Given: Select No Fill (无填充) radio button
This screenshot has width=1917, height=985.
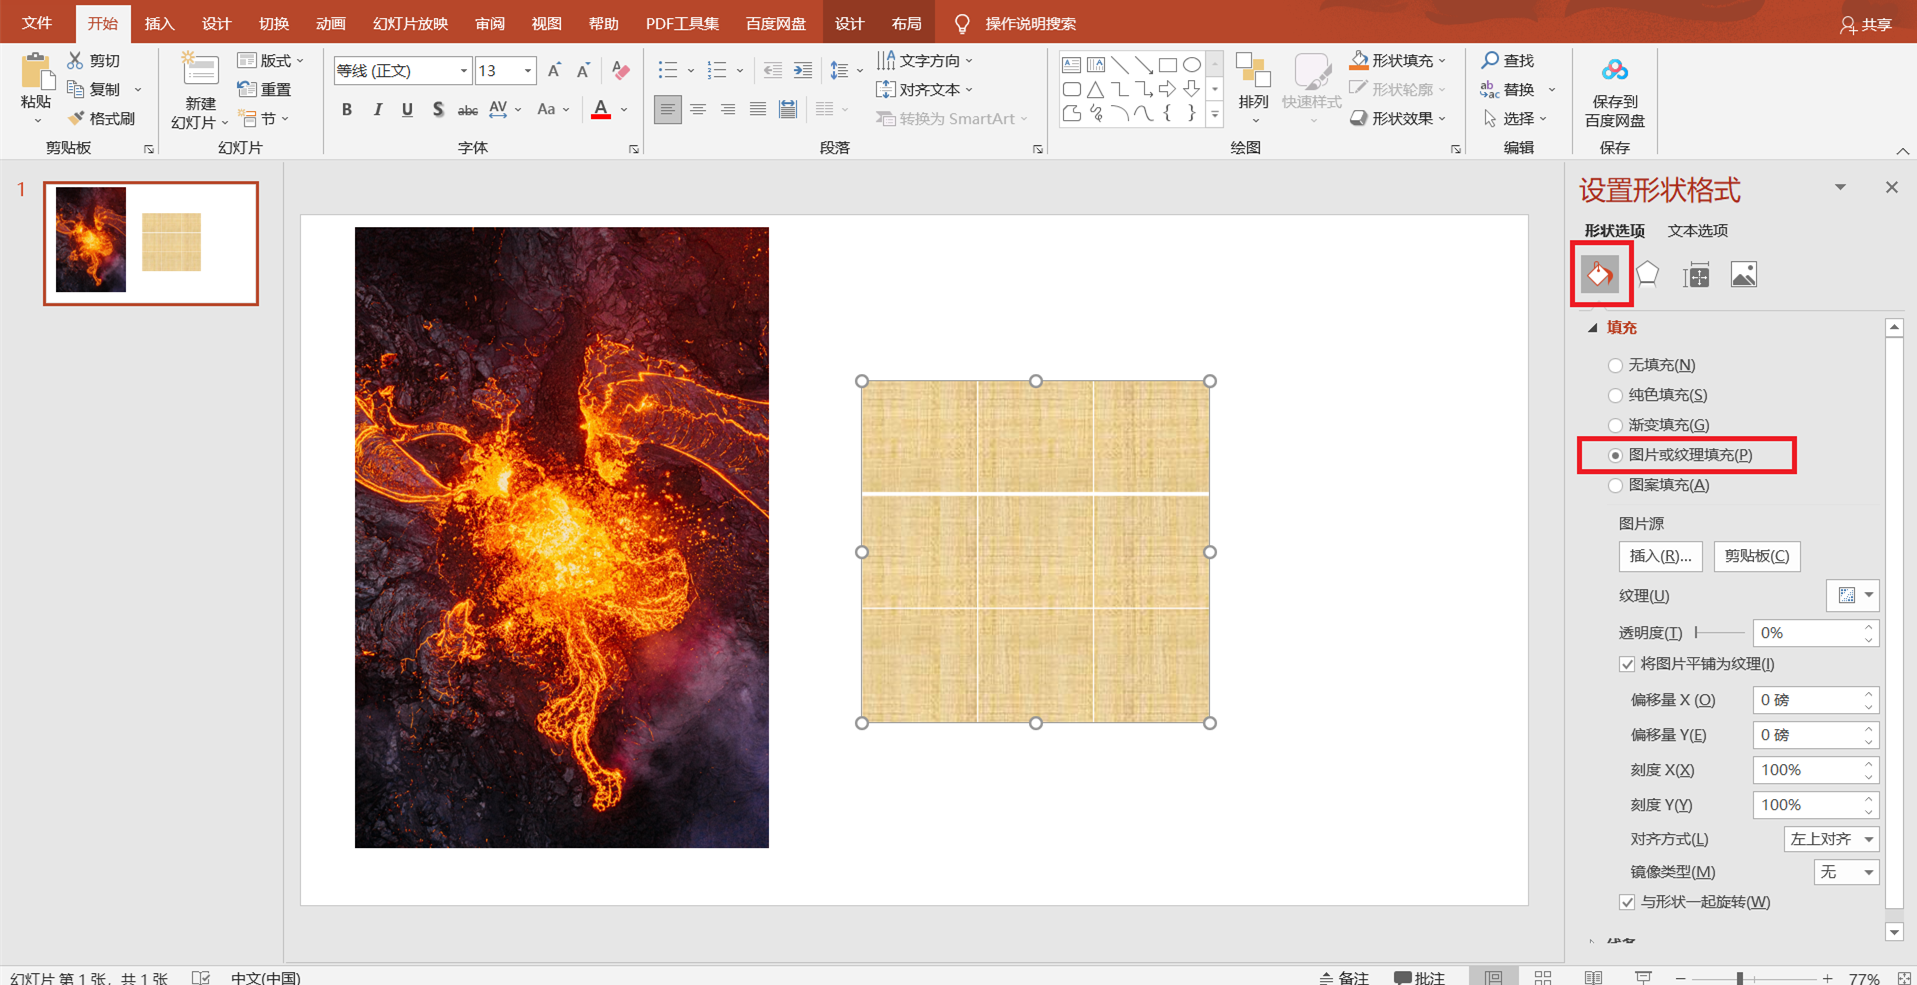Looking at the screenshot, I should coord(1615,366).
